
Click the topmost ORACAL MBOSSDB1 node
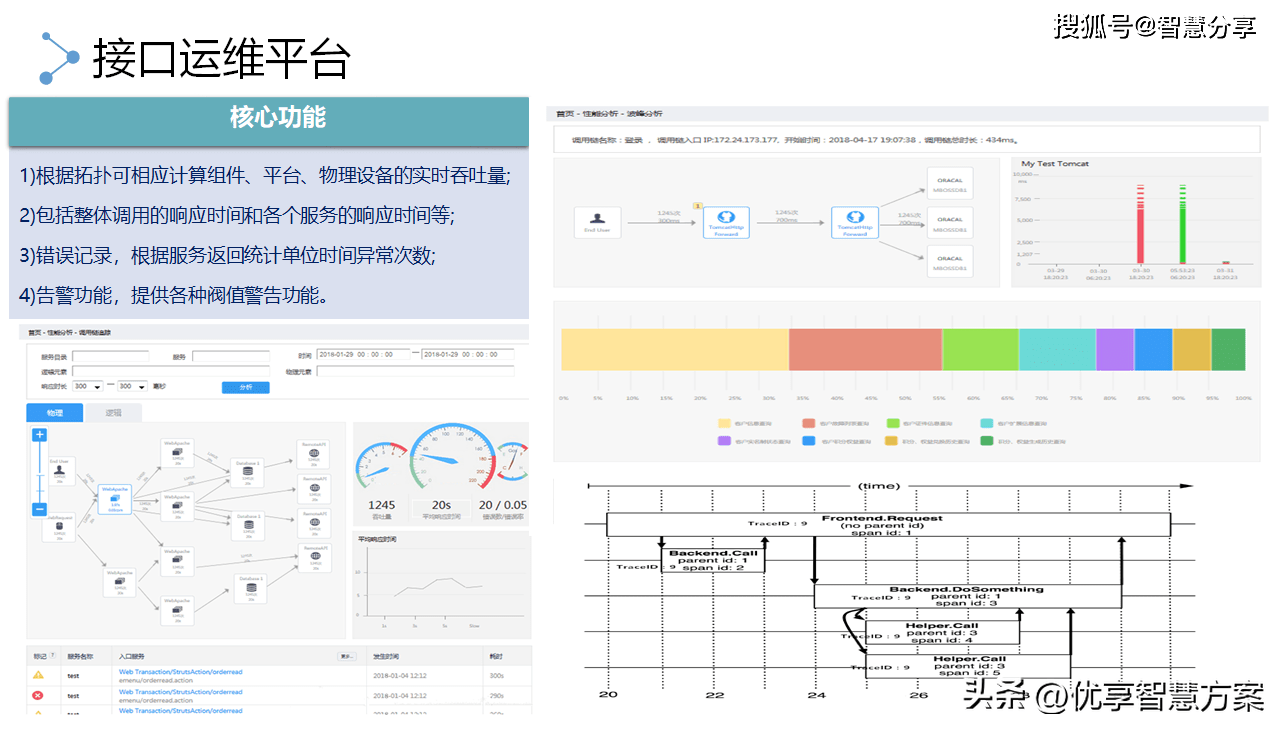click(x=949, y=186)
